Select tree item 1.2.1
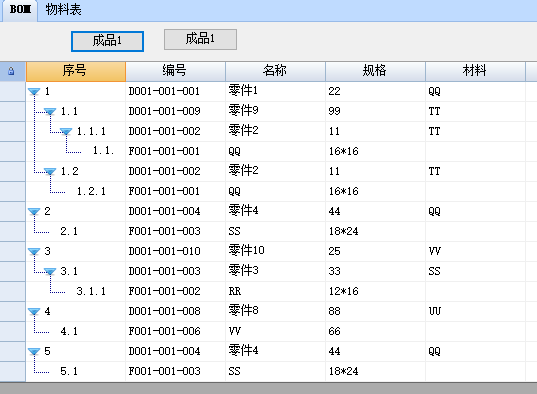This screenshot has width=537, height=394. (x=91, y=192)
